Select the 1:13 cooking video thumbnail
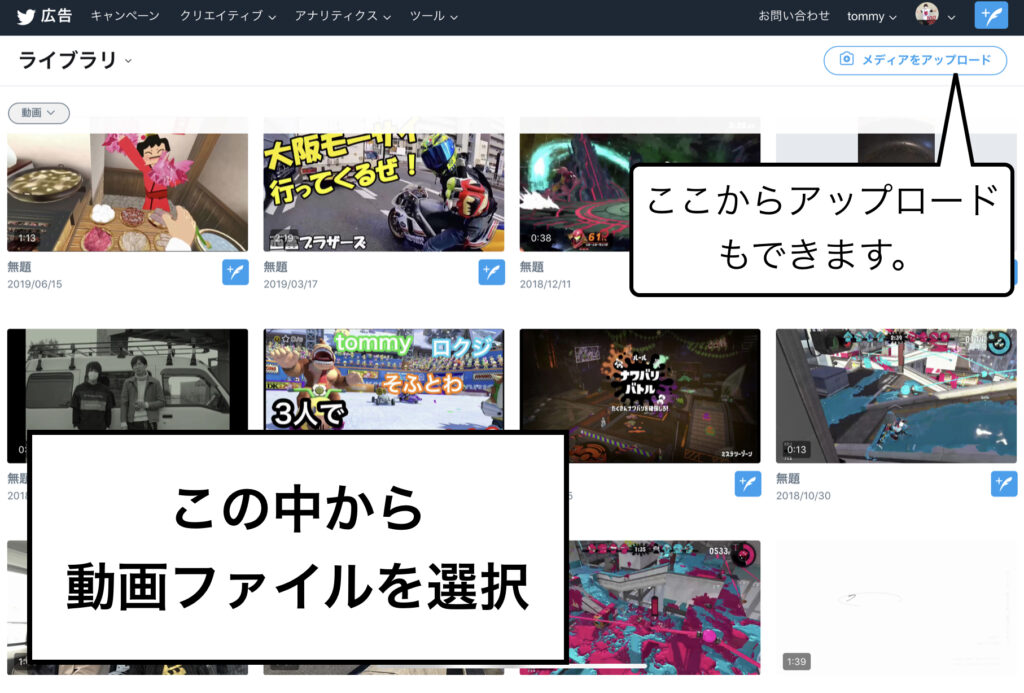 (127, 192)
